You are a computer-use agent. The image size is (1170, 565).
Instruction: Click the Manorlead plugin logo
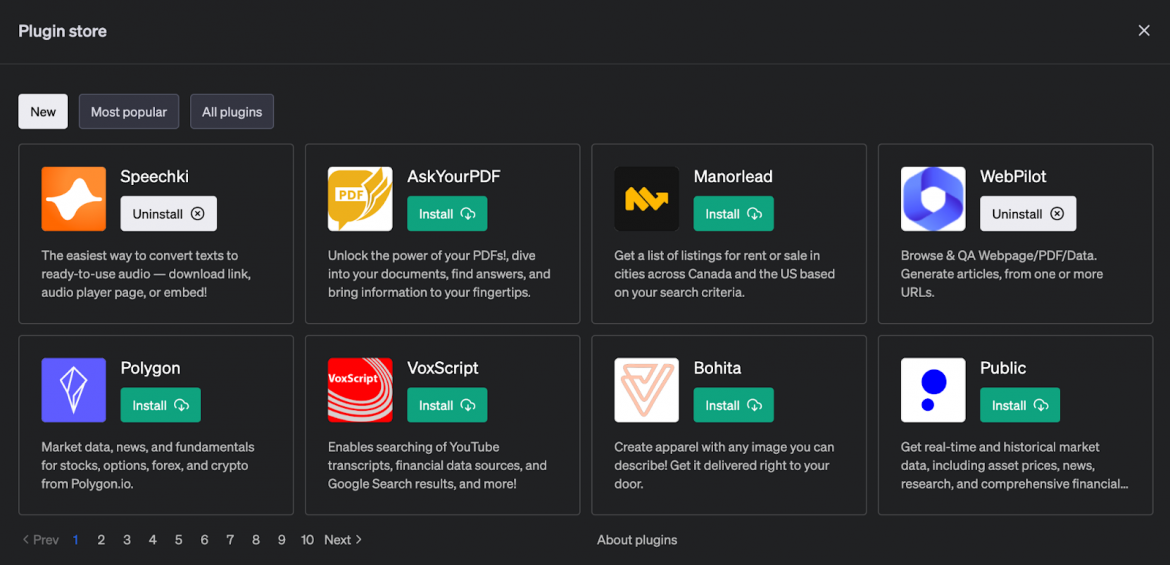[646, 199]
